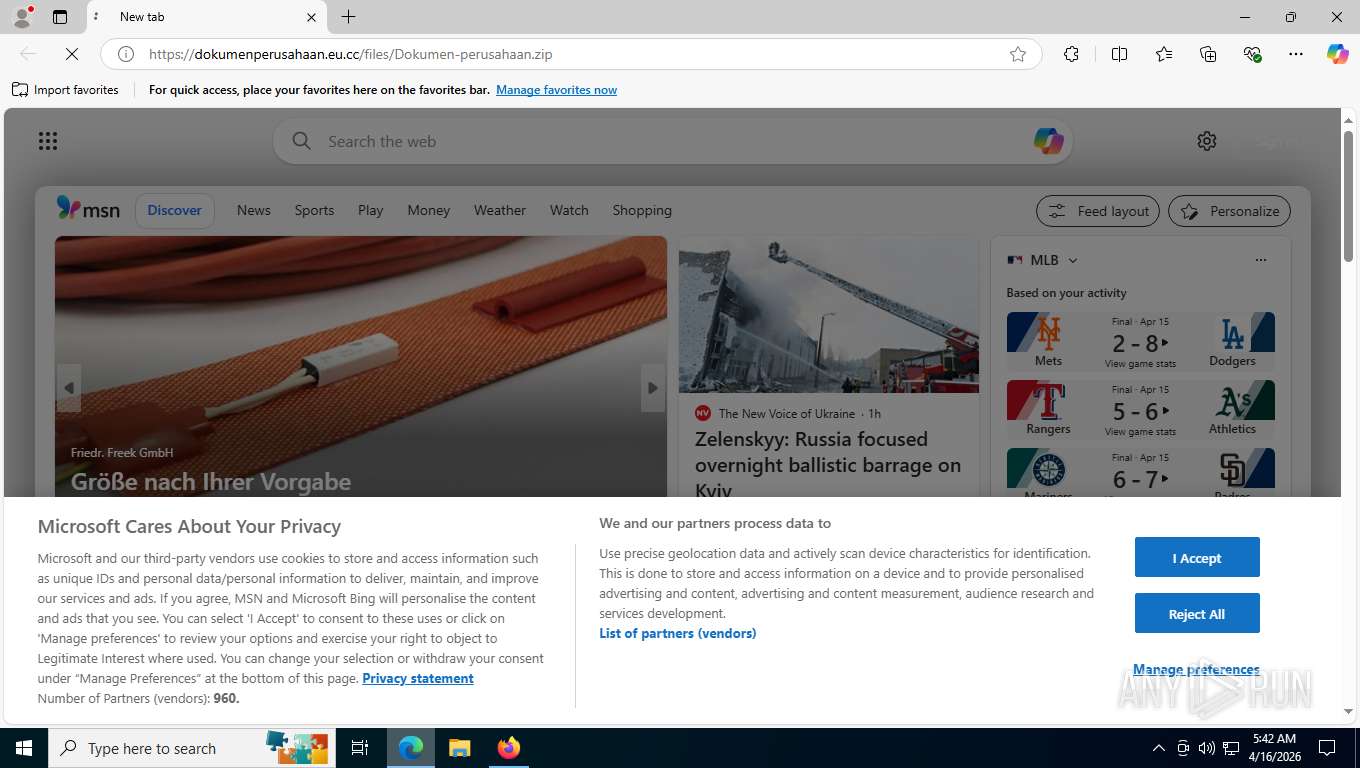Open the Windows Start menu
This screenshot has height=768, width=1360.
tap(24, 748)
